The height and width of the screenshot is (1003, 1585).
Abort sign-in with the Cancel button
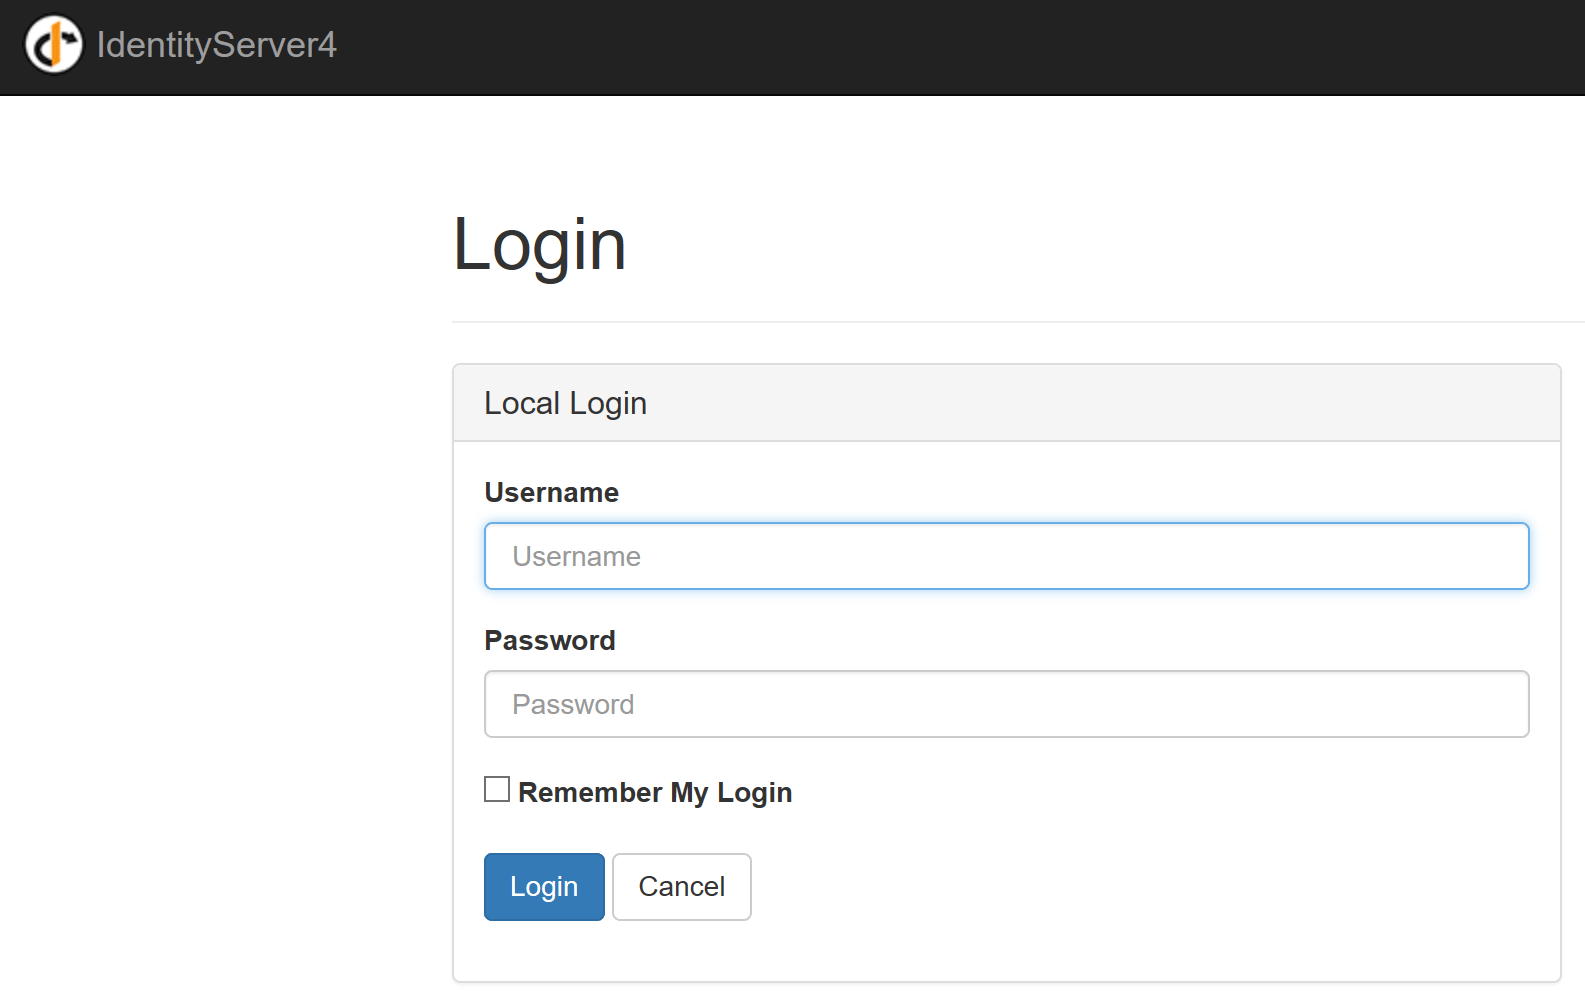pos(681,886)
